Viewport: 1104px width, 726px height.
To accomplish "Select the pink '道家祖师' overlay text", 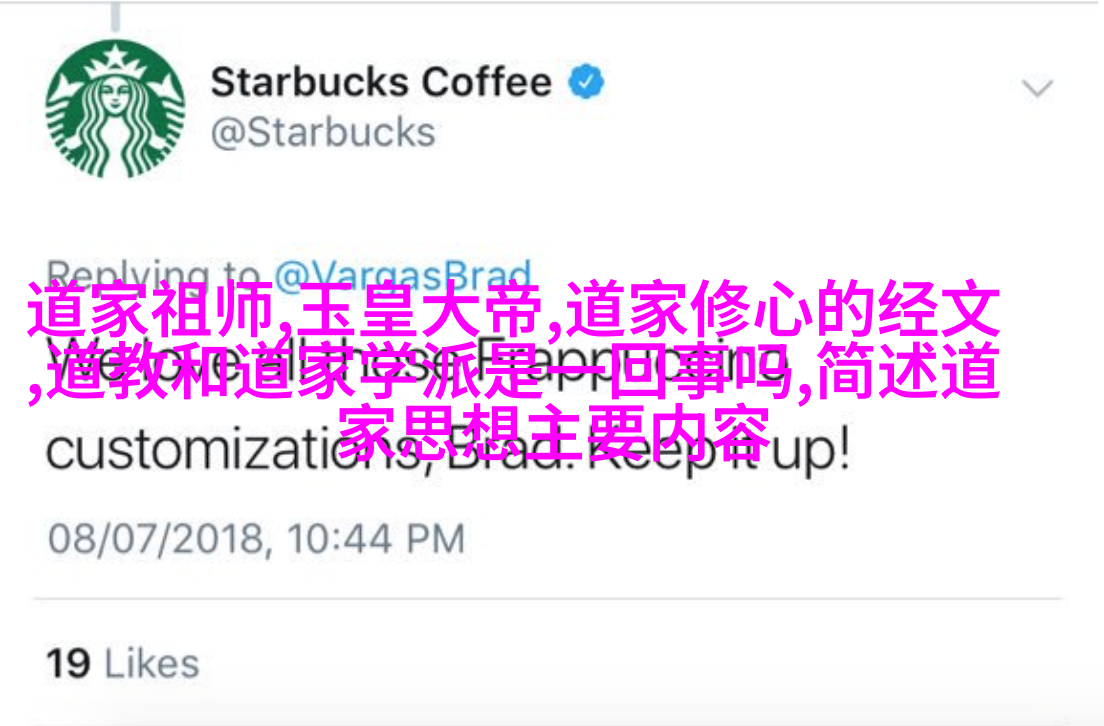I will [151, 308].
